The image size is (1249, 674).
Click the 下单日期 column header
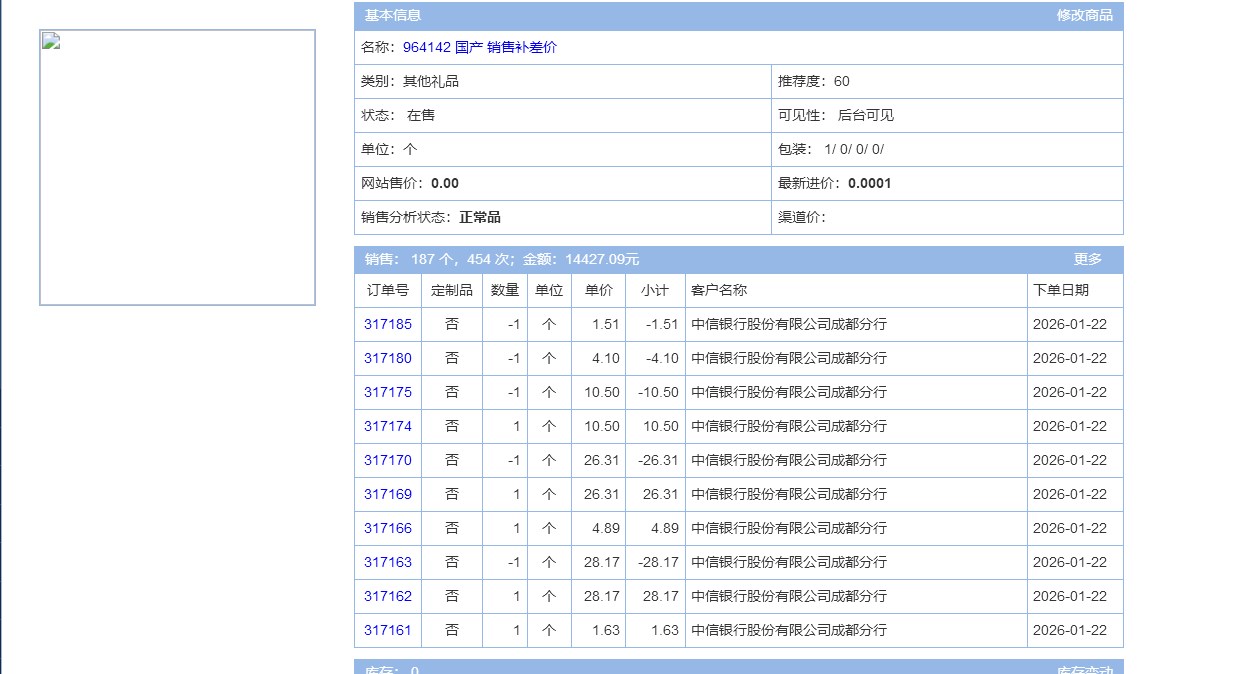tap(1060, 291)
